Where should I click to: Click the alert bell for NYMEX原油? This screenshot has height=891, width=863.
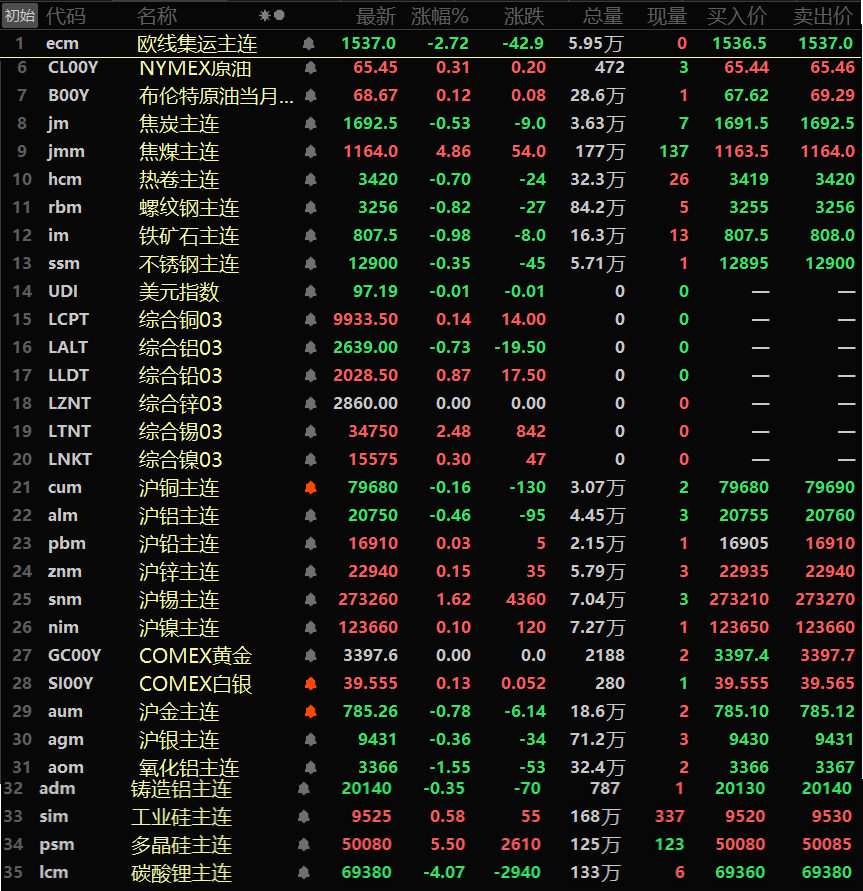click(x=310, y=68)
